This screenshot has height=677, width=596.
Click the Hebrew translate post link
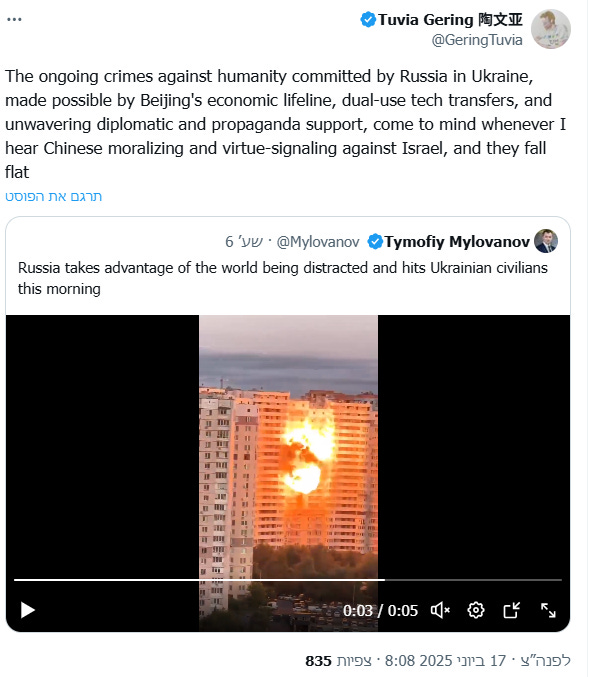54,196
